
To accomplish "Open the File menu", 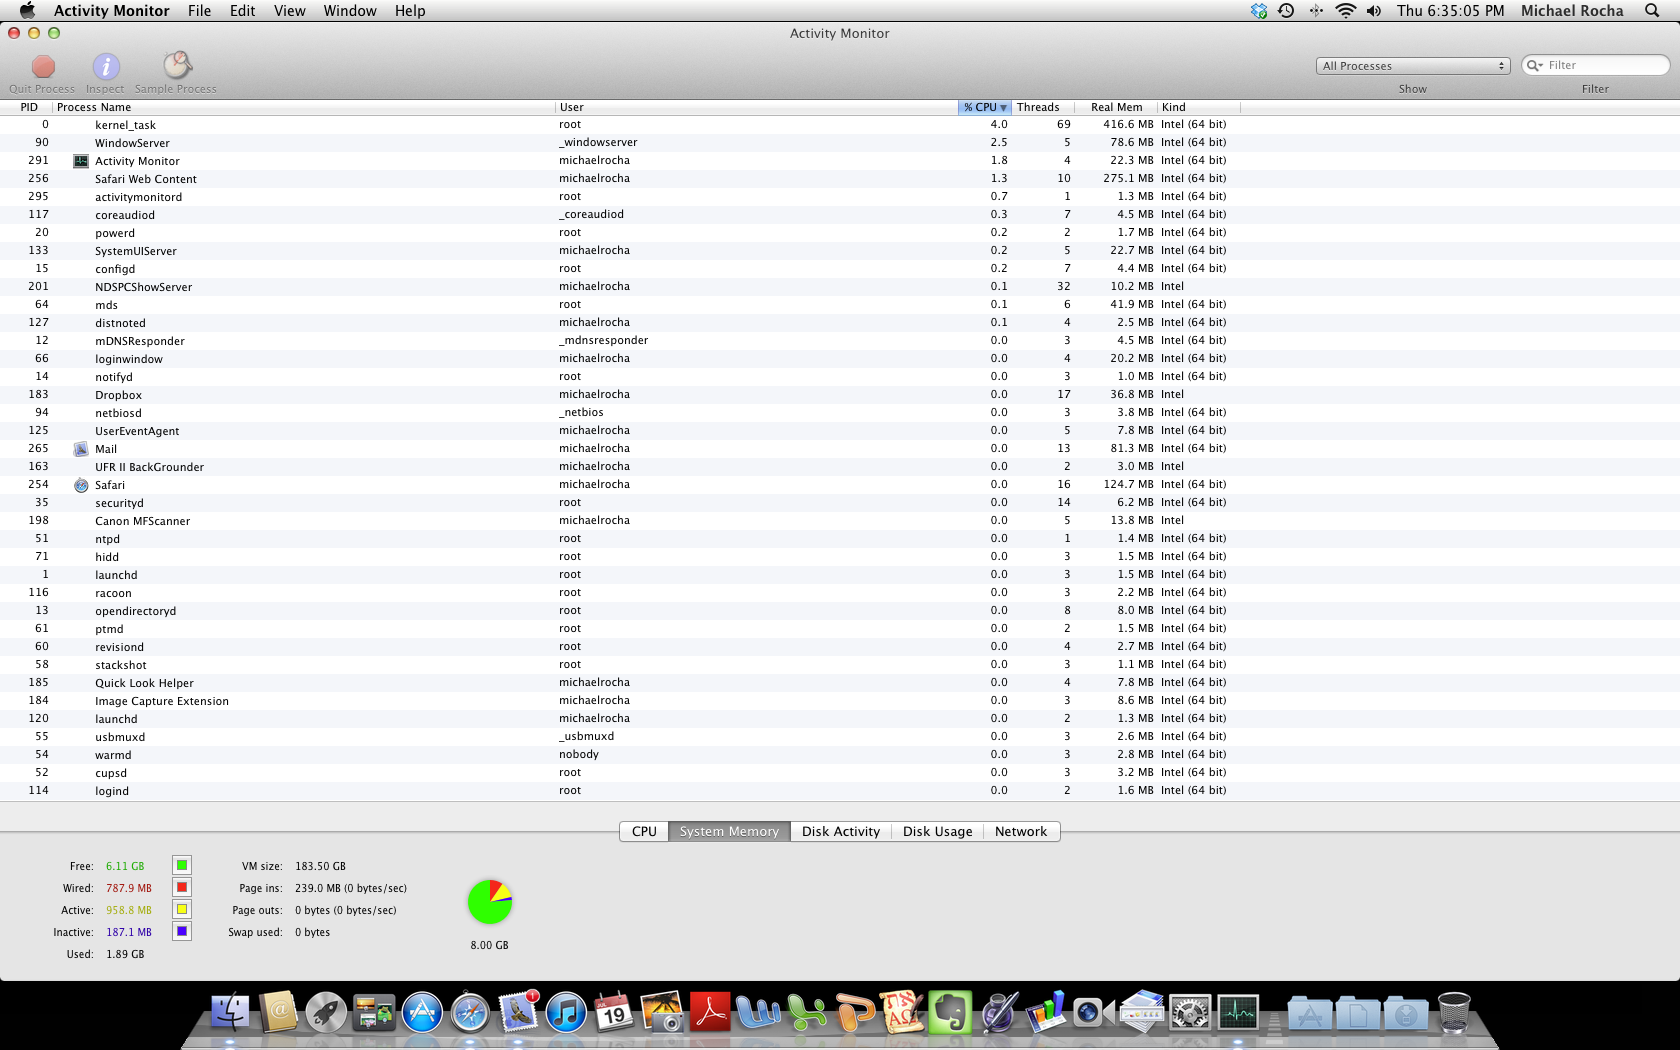I will point(199,11).
